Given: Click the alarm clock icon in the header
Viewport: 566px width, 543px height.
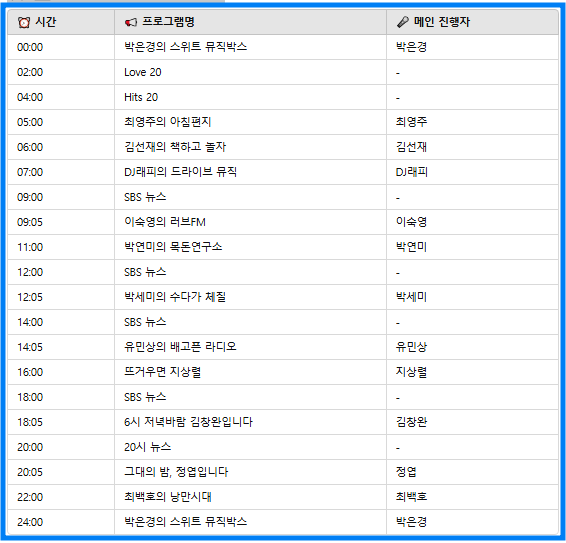Looking at the screenshot, I should click(x=24, y=22).
